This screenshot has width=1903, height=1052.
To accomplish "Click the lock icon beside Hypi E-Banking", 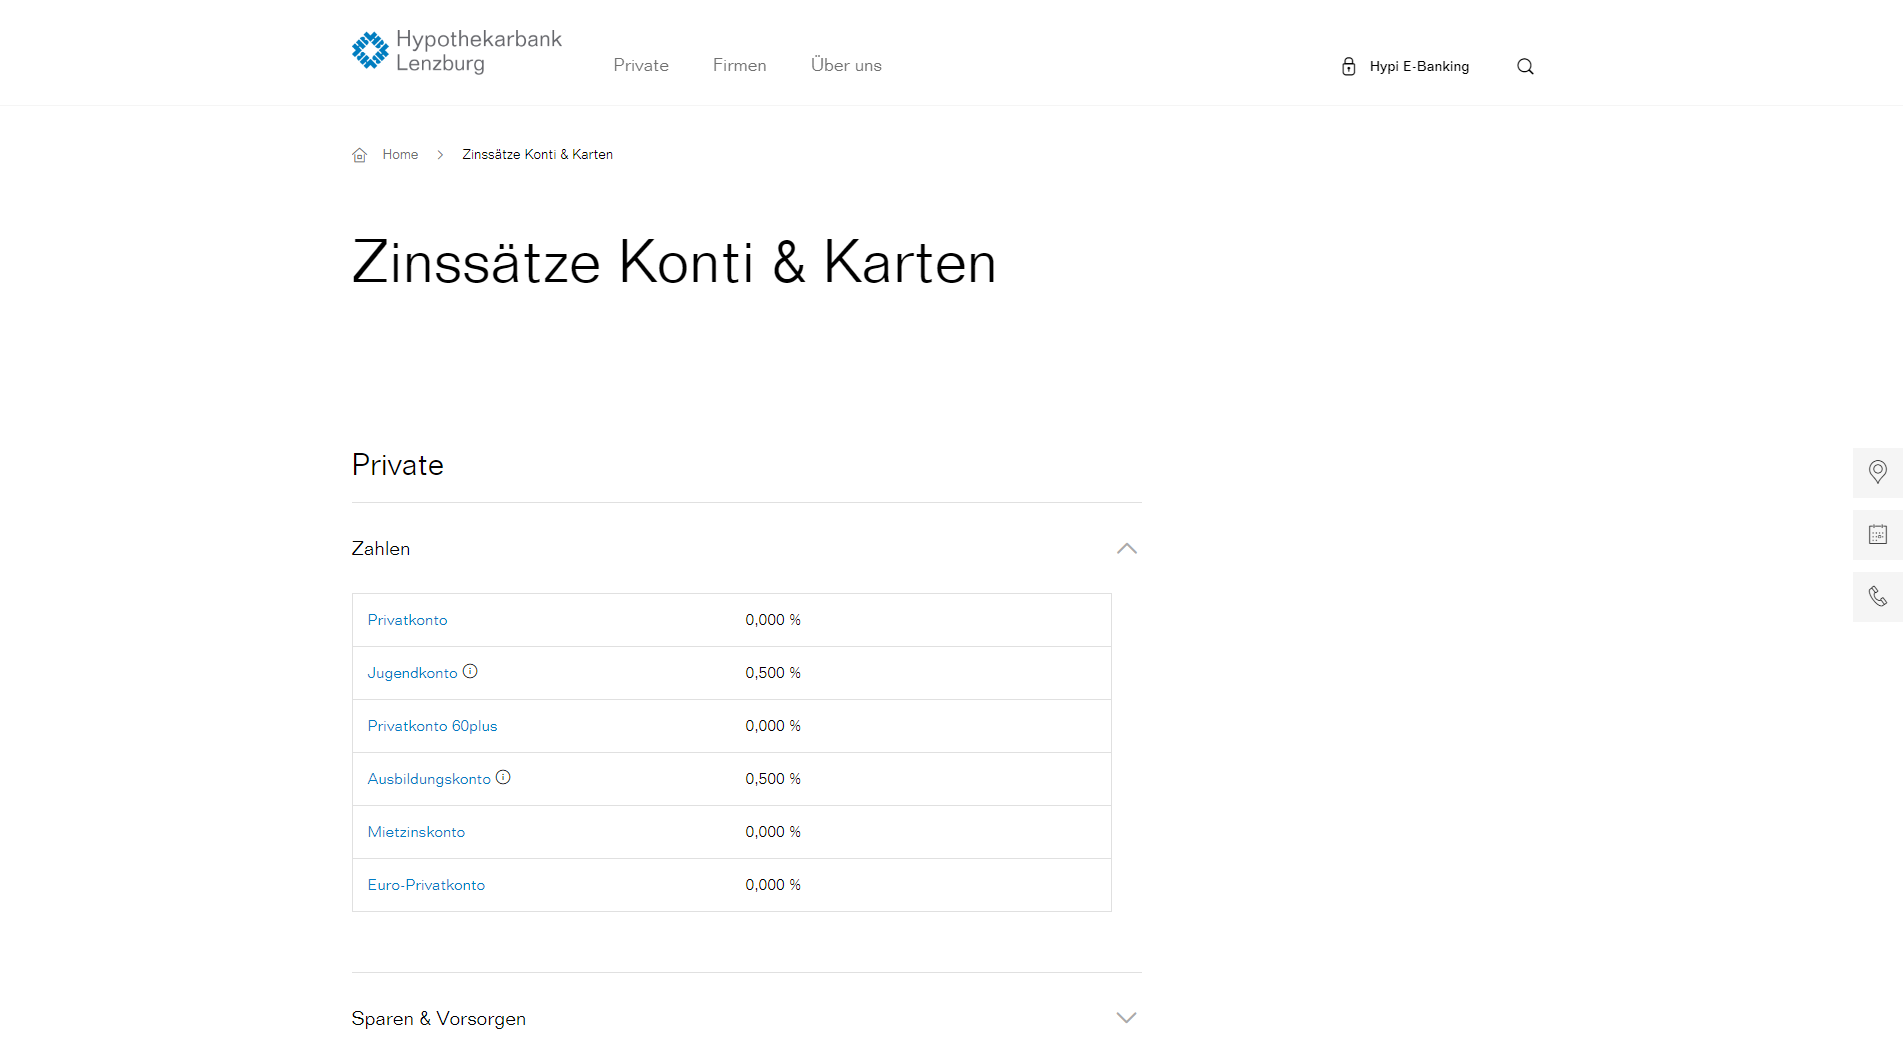I will tap(1349, 67).
